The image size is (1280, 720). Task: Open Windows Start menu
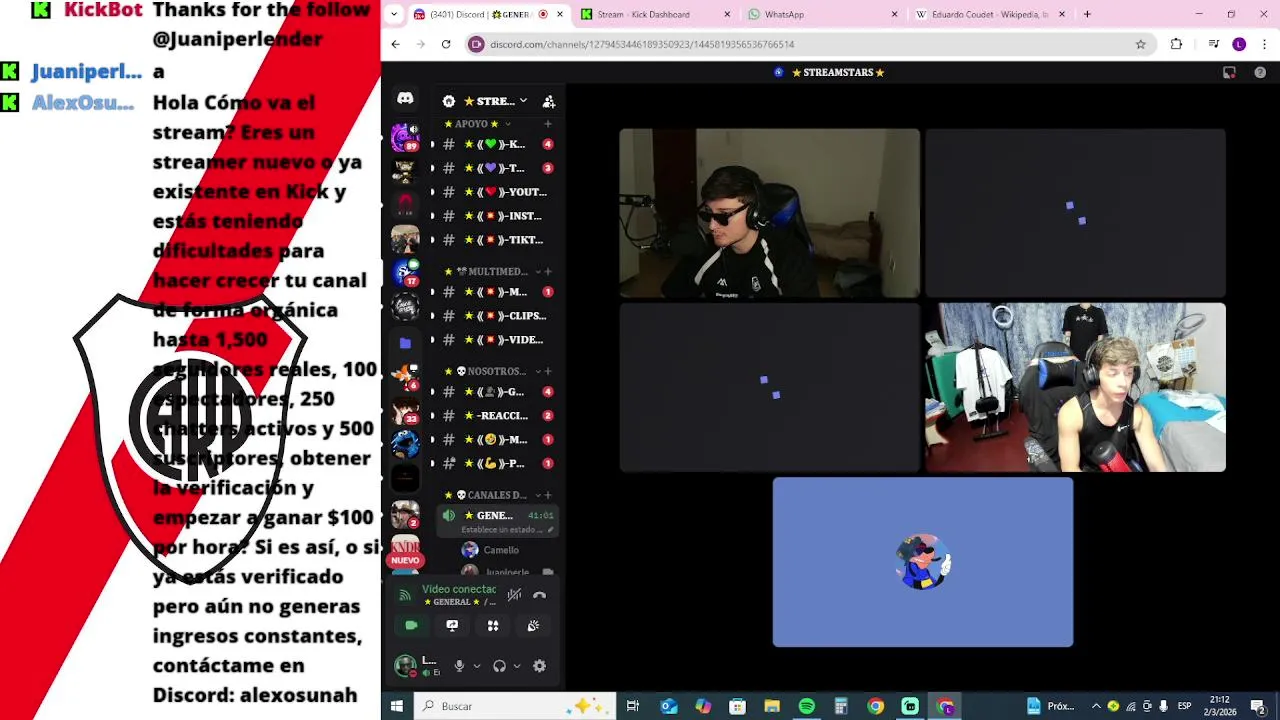pos(397,706)
